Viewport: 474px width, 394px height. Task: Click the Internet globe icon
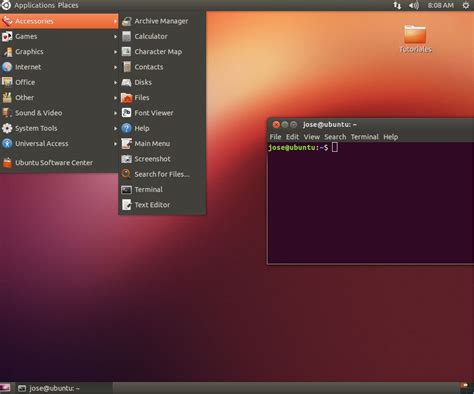7,67
